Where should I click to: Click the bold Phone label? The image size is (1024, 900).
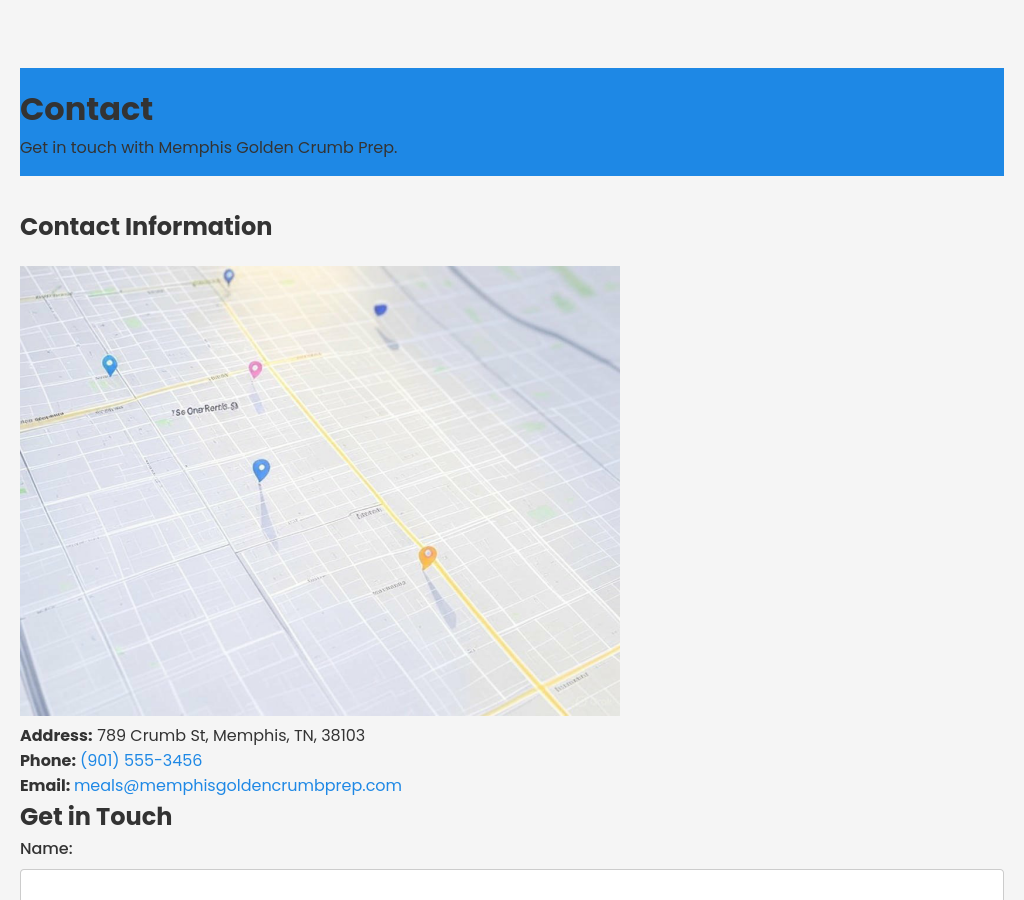(48, 761)
